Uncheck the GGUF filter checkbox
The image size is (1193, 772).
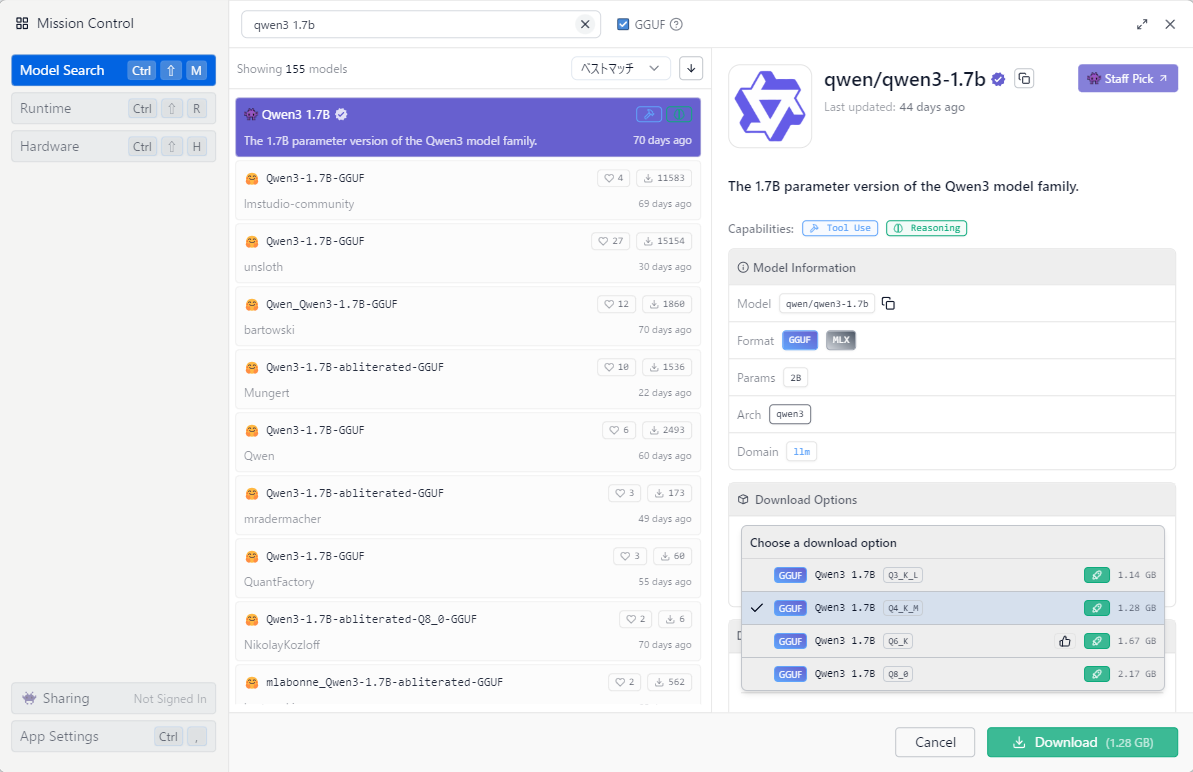click(623, 25)
